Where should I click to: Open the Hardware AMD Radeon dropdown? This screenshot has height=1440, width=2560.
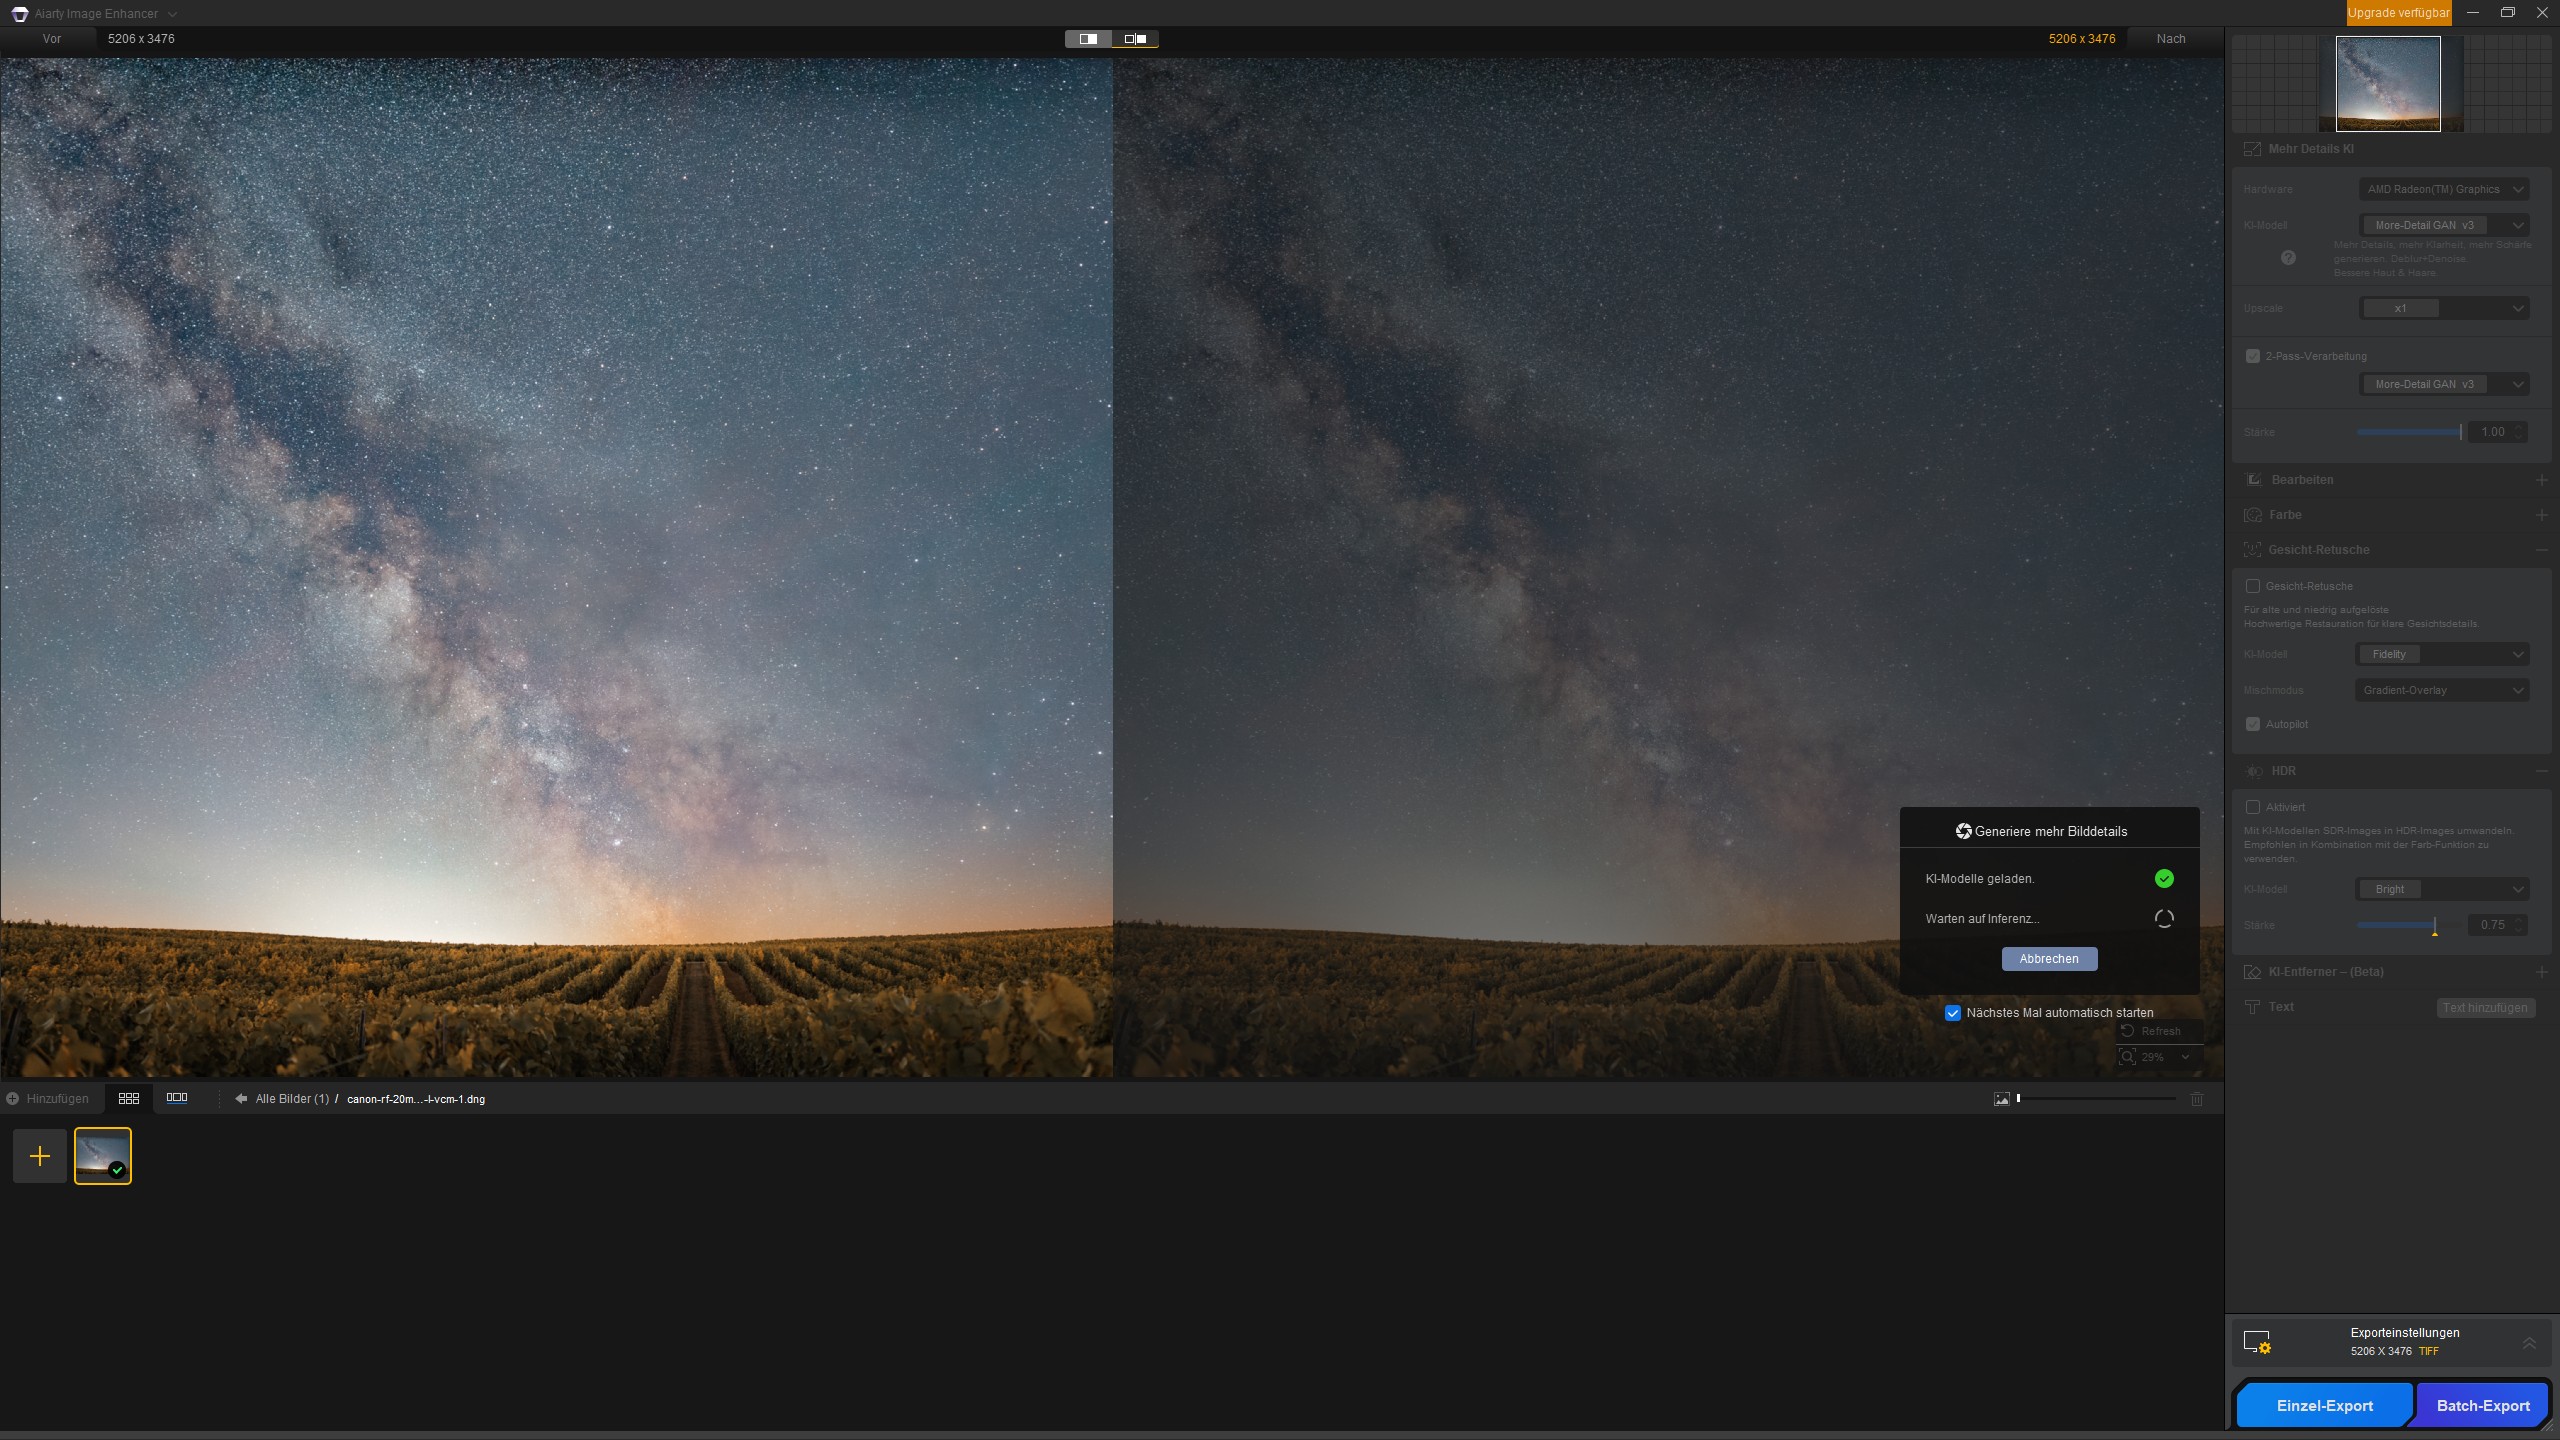click(2444, 189)
